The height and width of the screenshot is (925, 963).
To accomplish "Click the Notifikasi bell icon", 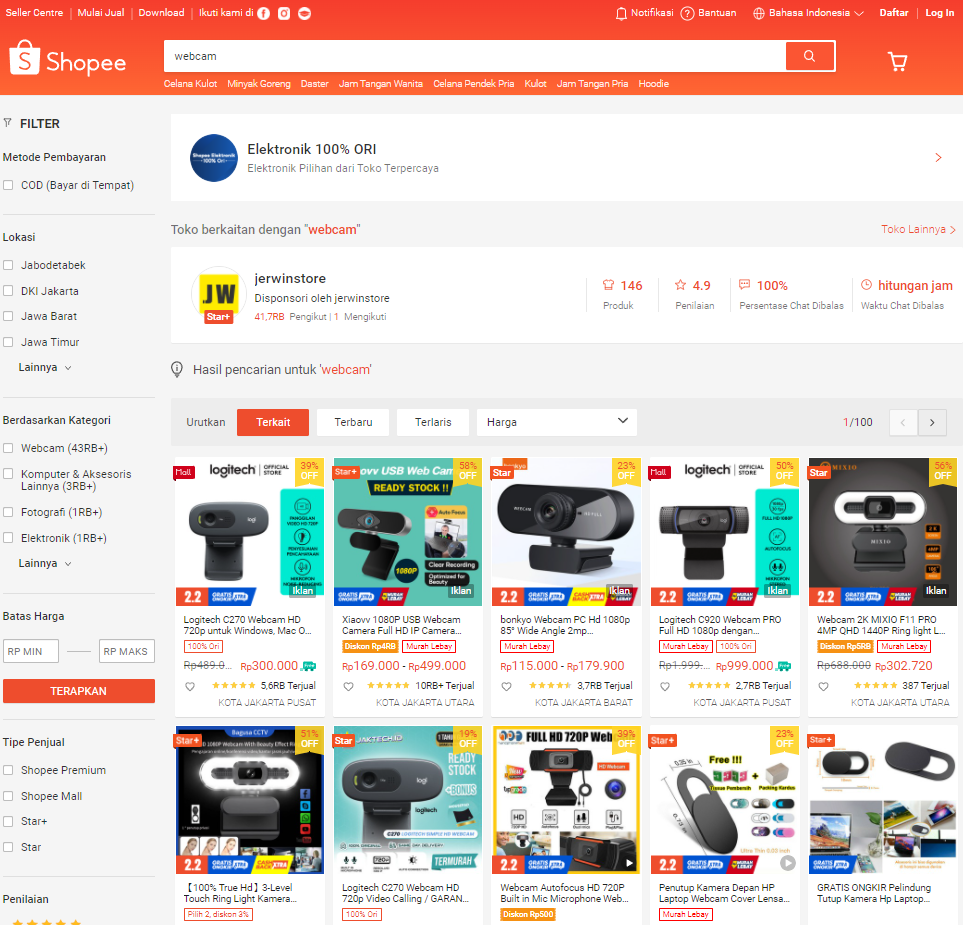I will click(x=622, y=14).
